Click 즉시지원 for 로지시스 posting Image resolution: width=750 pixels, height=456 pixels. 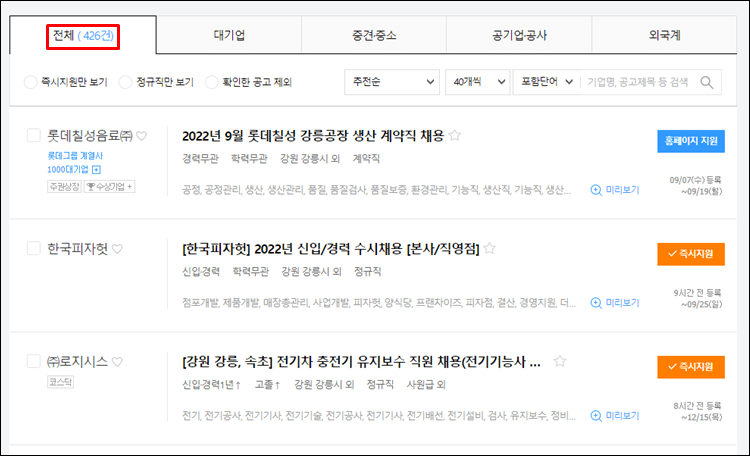coord(691,367)
